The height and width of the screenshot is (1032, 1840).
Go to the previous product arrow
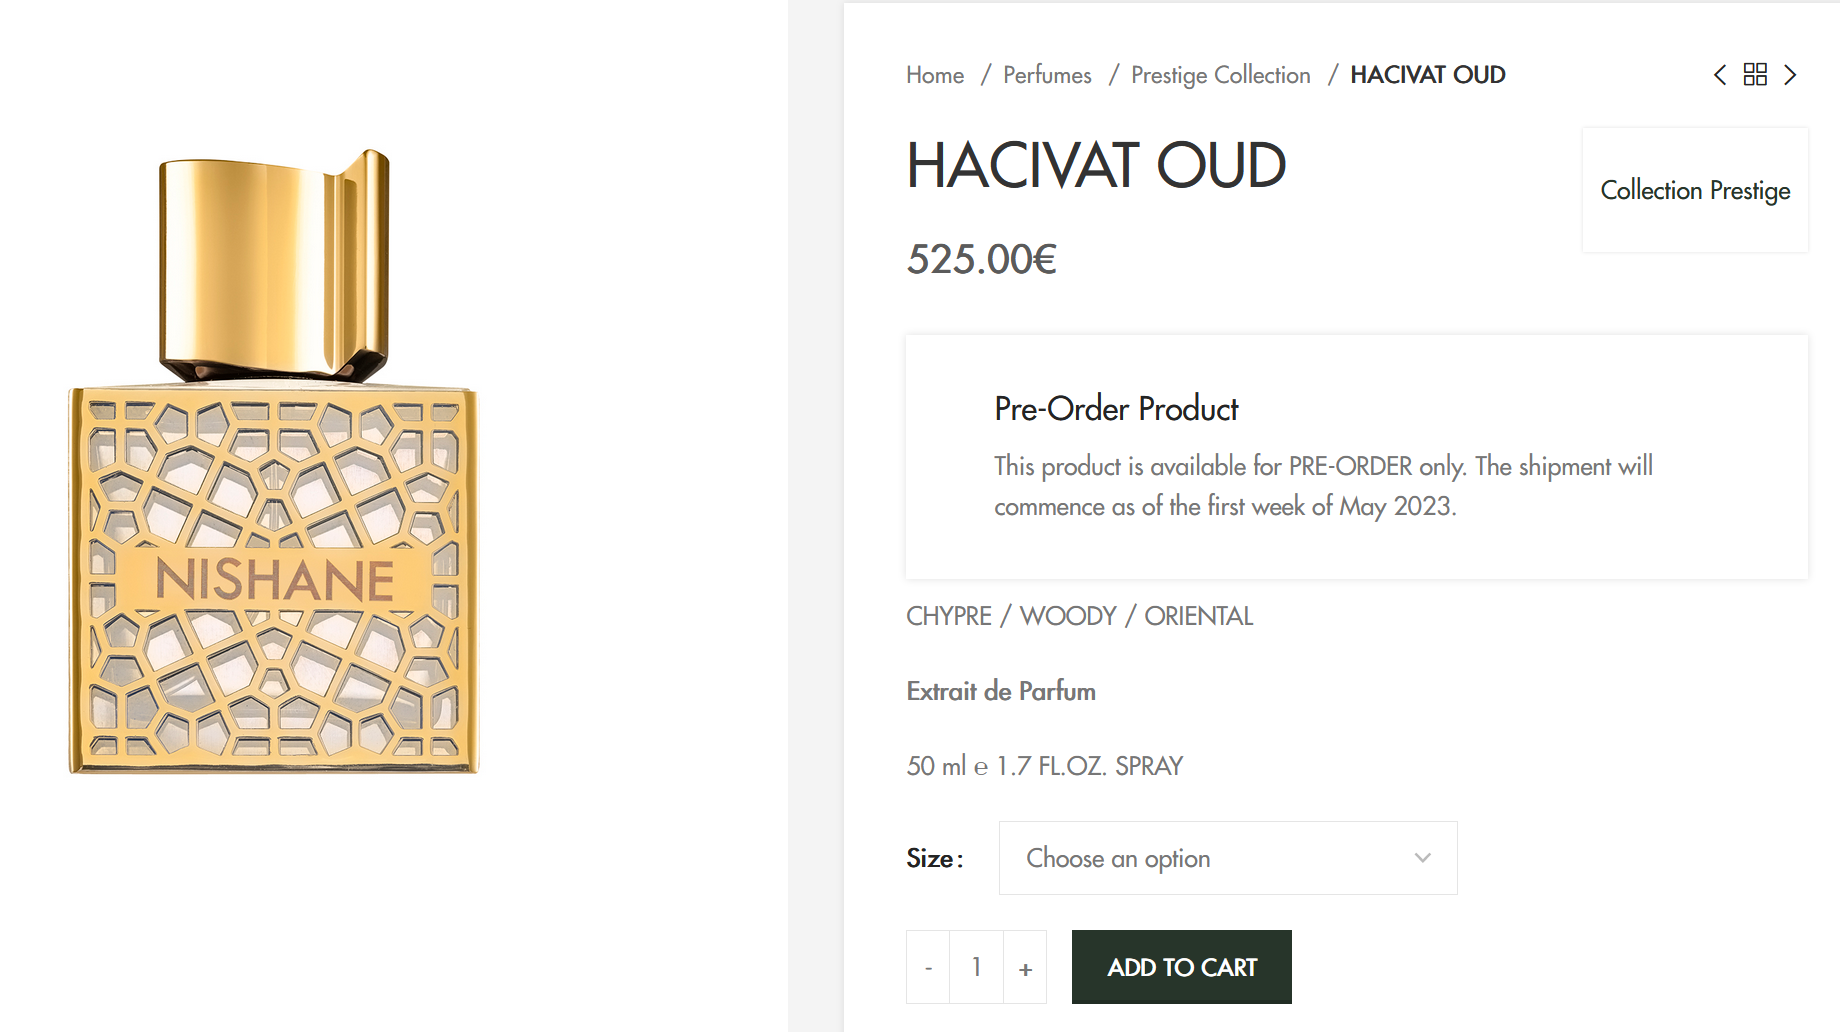[1720, 75]
